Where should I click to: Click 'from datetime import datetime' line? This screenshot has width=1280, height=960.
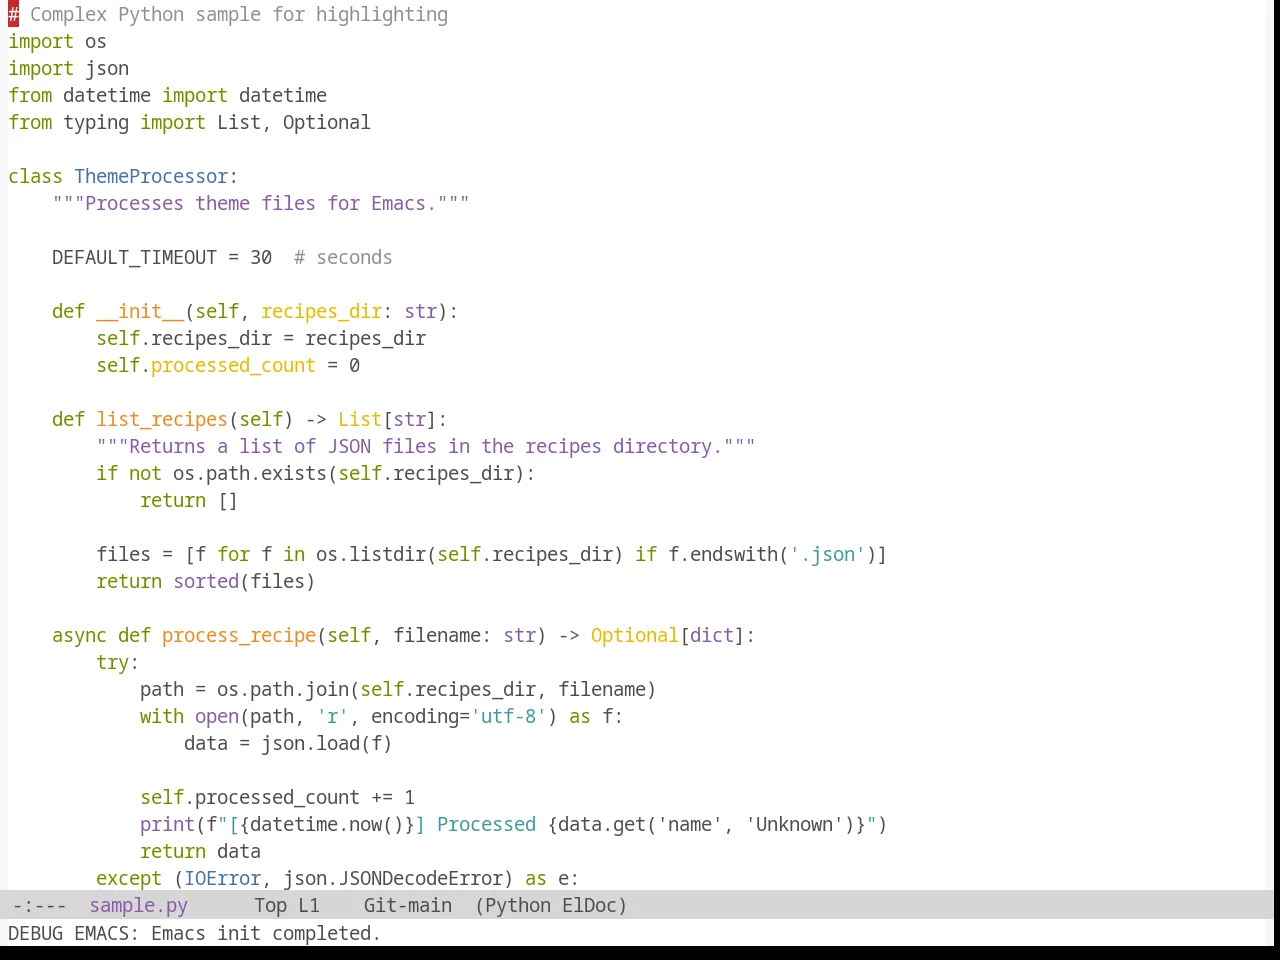167,96
